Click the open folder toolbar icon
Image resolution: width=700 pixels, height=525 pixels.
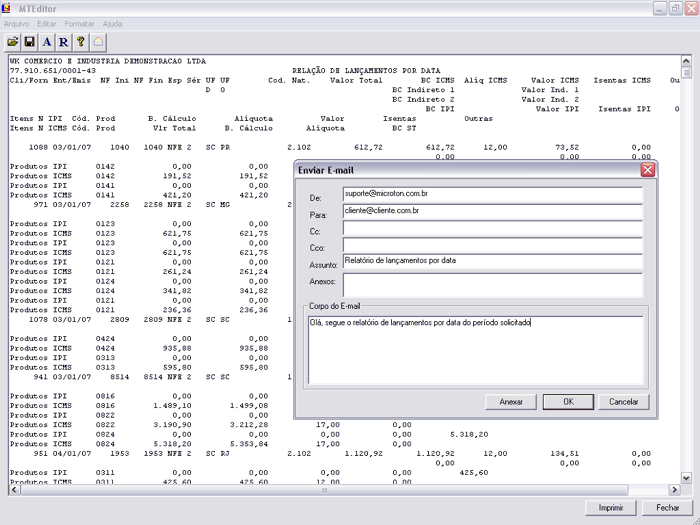pyautogui.click(x=13, y=42)
